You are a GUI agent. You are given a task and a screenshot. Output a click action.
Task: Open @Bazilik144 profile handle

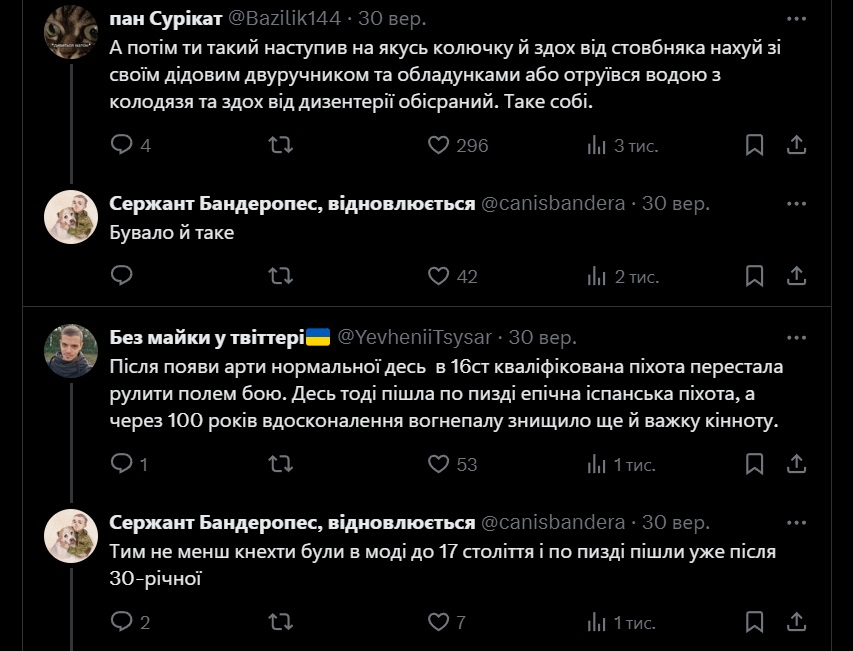[284, 19]
